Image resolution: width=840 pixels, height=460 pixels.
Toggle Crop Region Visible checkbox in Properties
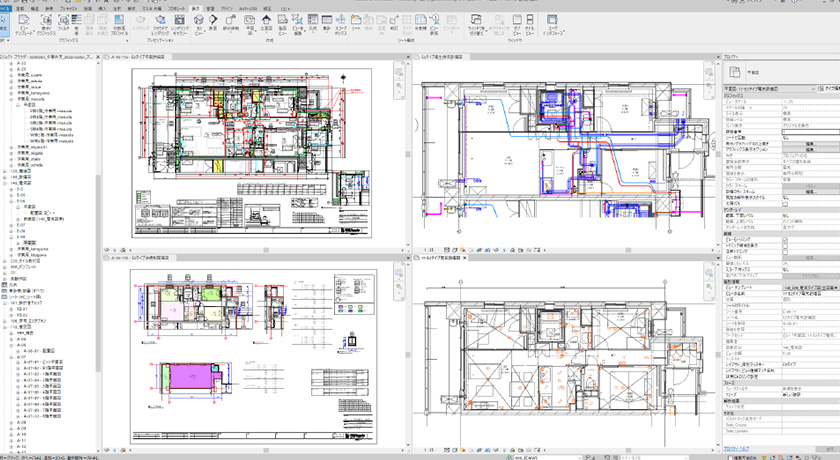click(784, 247)
